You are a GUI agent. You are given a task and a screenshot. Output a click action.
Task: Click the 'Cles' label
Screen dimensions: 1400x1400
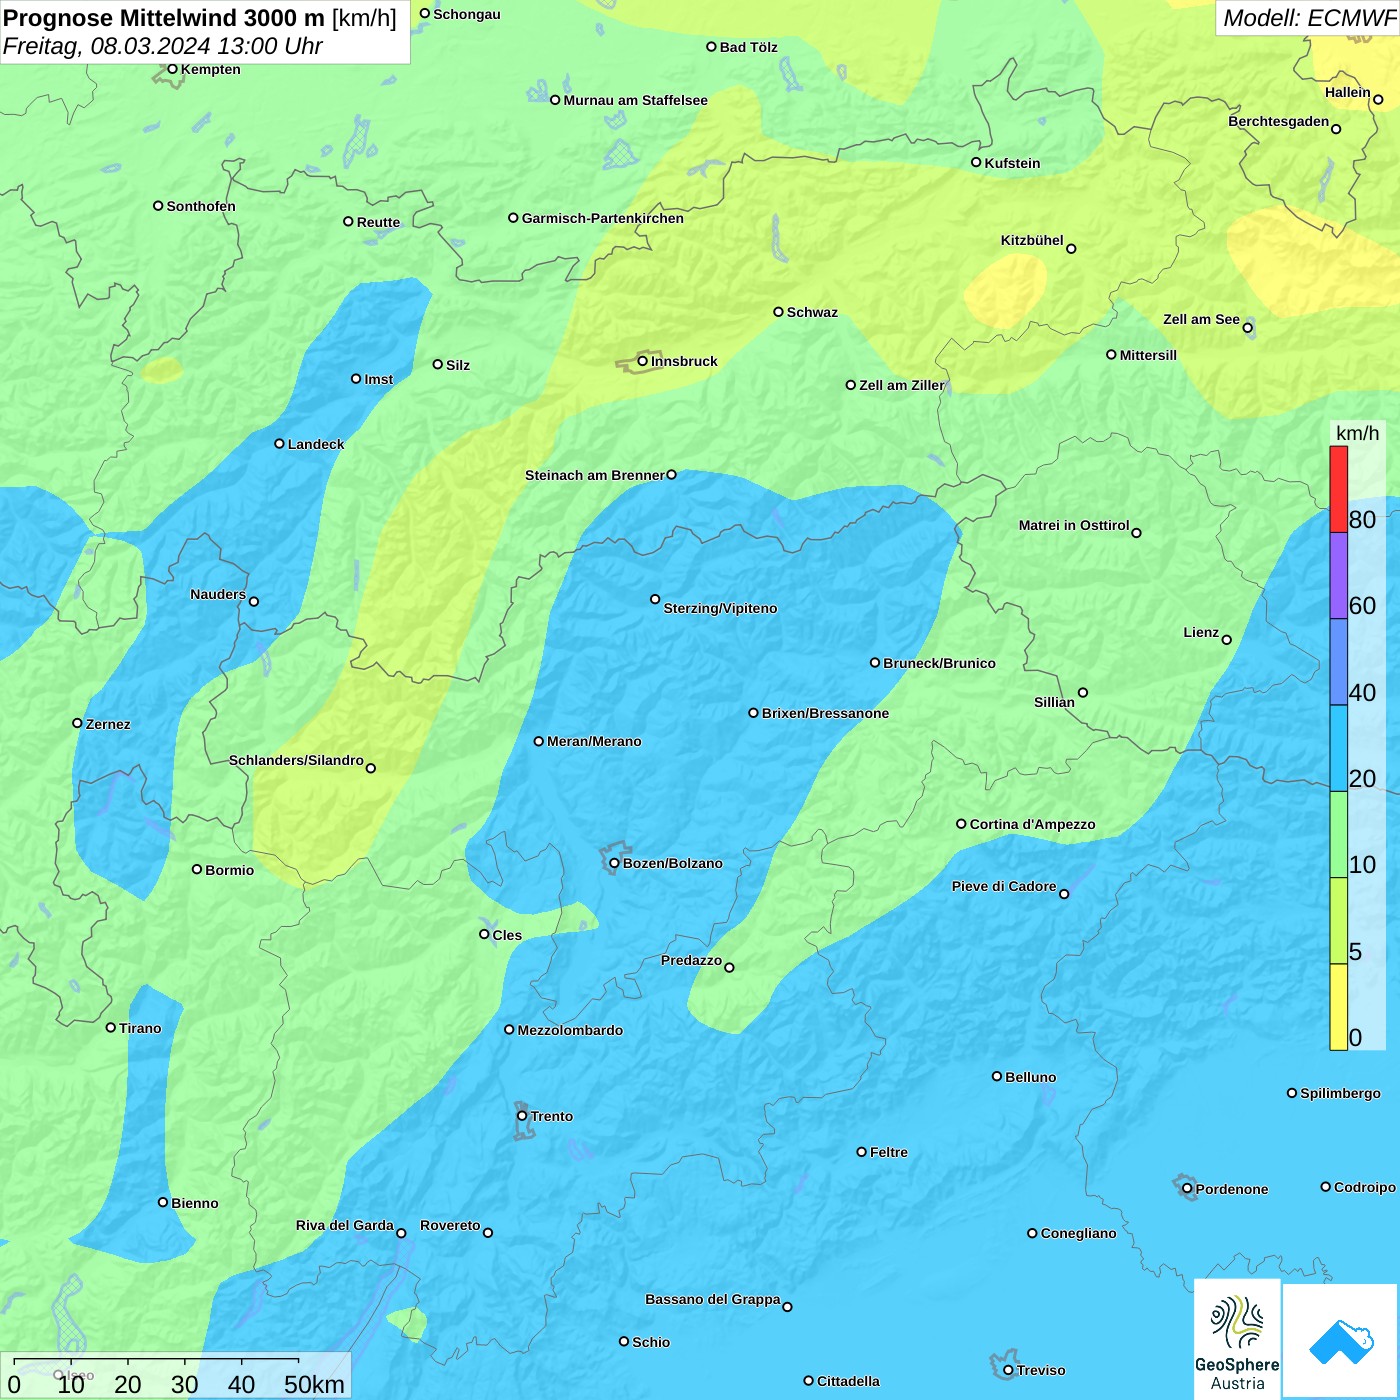pos(507,935)
